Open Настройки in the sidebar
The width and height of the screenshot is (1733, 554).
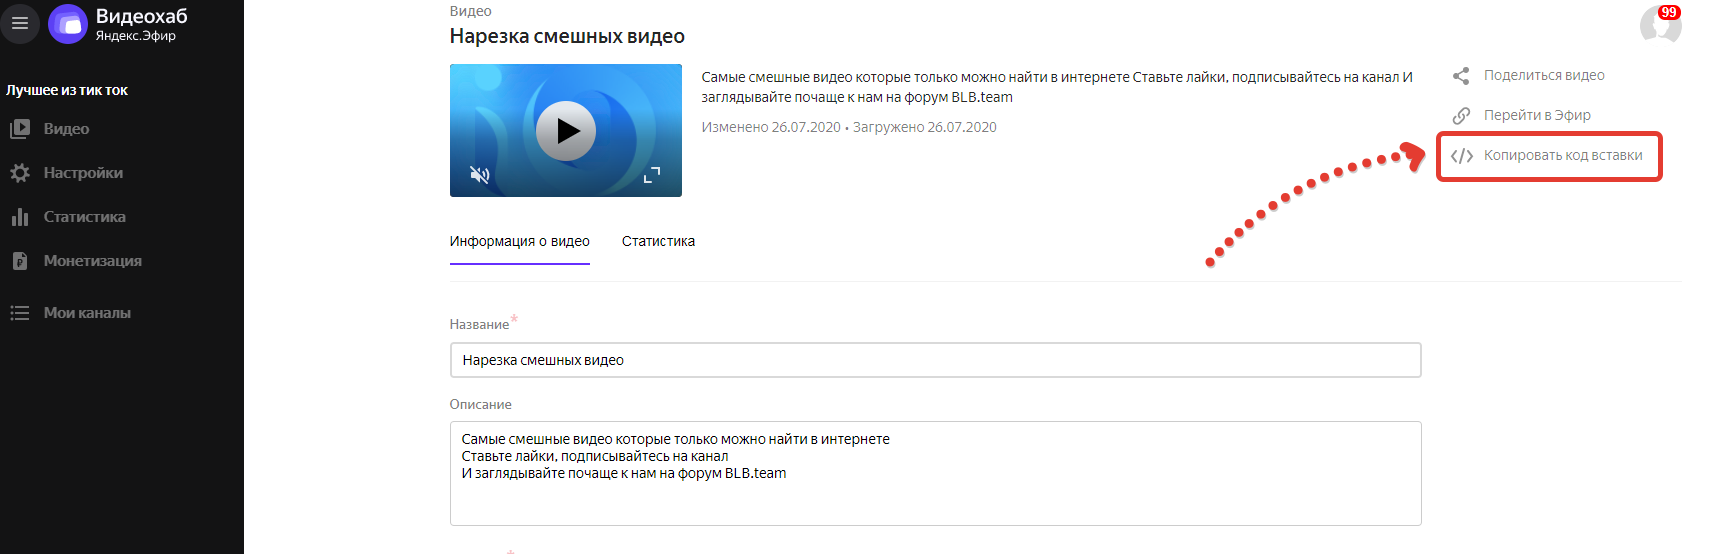click(83, 173)
